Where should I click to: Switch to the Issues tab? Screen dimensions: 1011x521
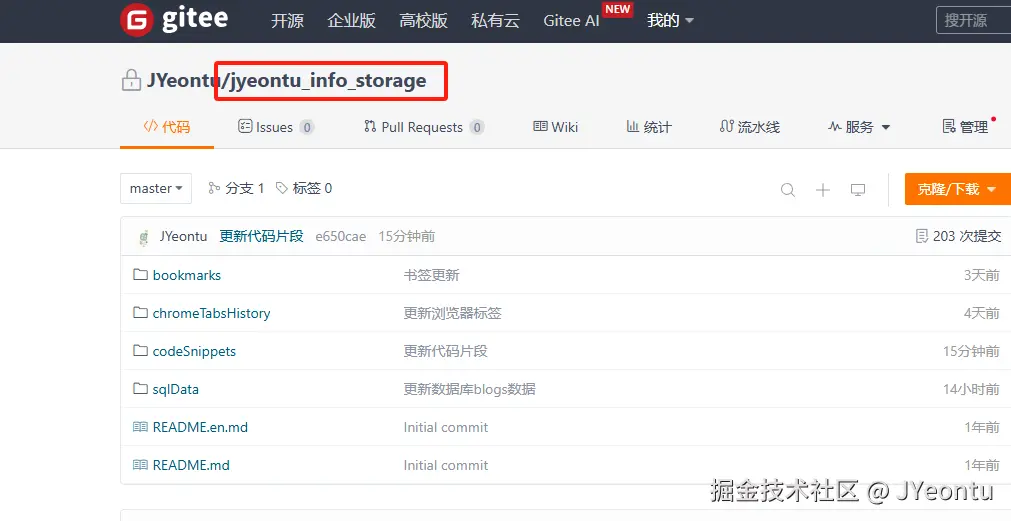tap(275, 127)
